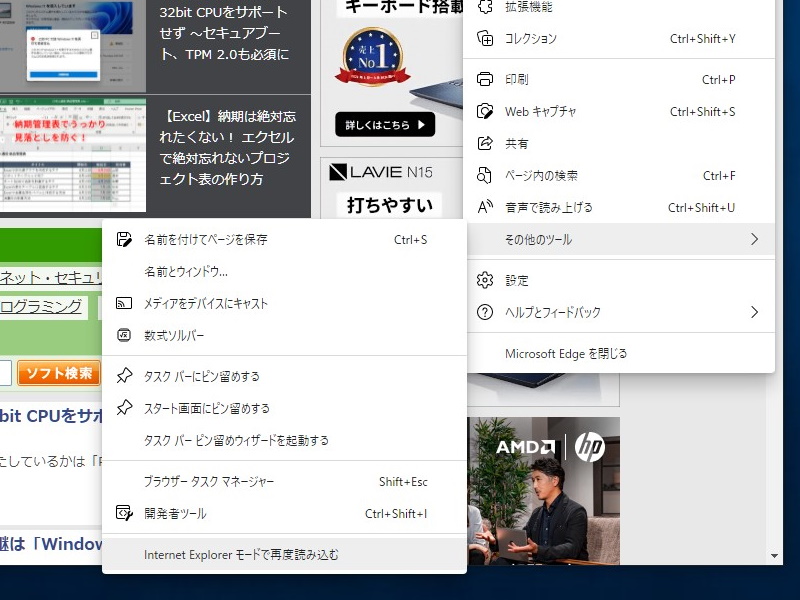Screen dimensions: 800x600
Task: Click the Print icon
Action: coord(484,77)
